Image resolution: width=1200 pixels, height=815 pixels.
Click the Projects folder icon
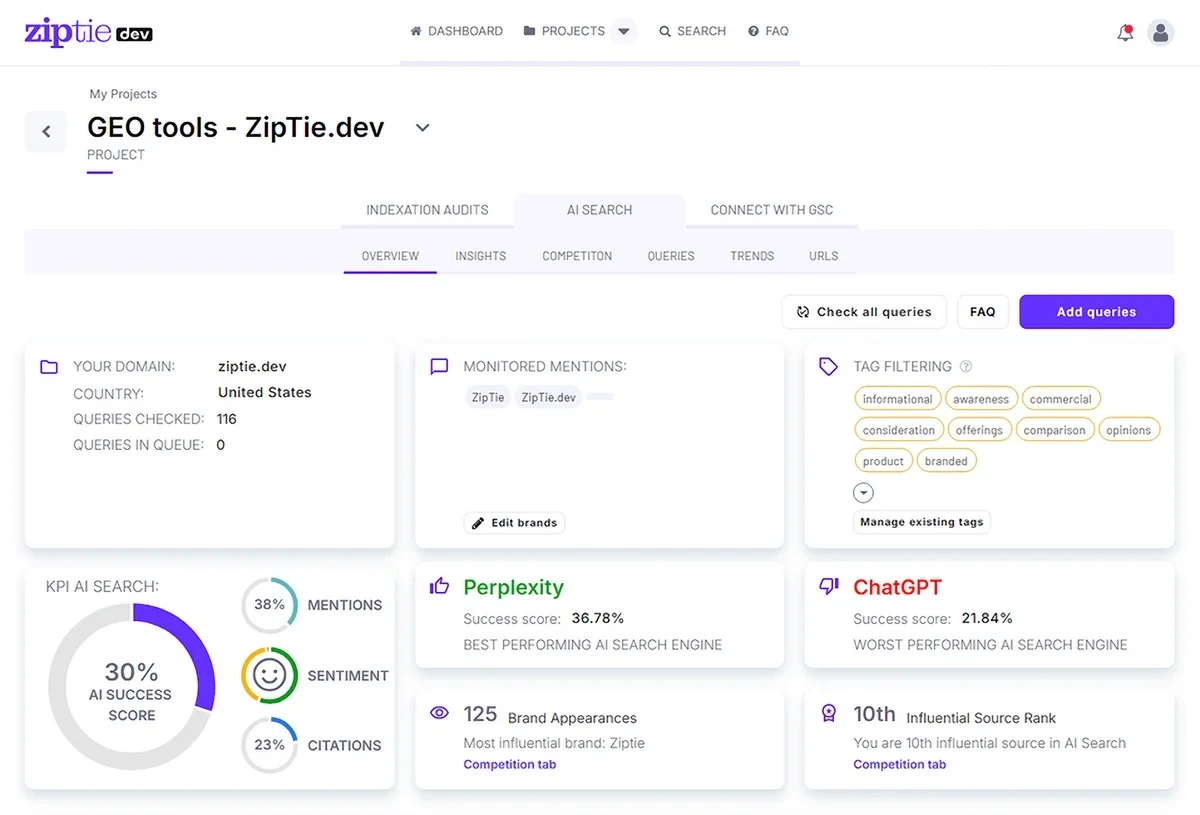click(x=529, y=31)
